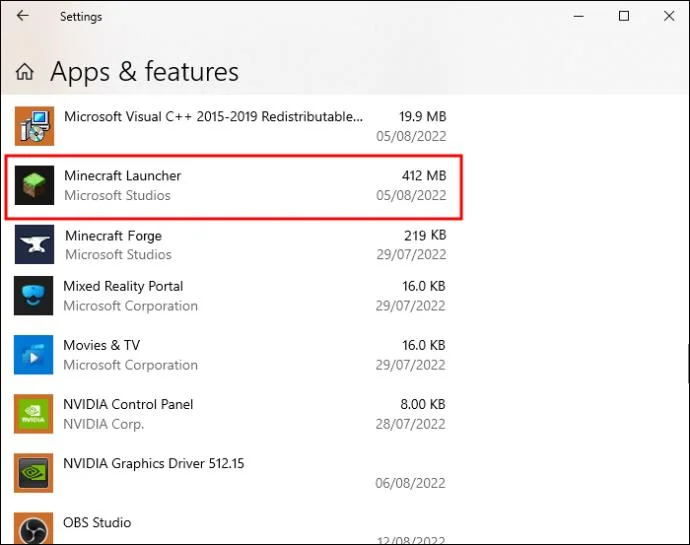
Task: Select the NVIDIA Control Panel entry
Action: click(x=230, y=414)
